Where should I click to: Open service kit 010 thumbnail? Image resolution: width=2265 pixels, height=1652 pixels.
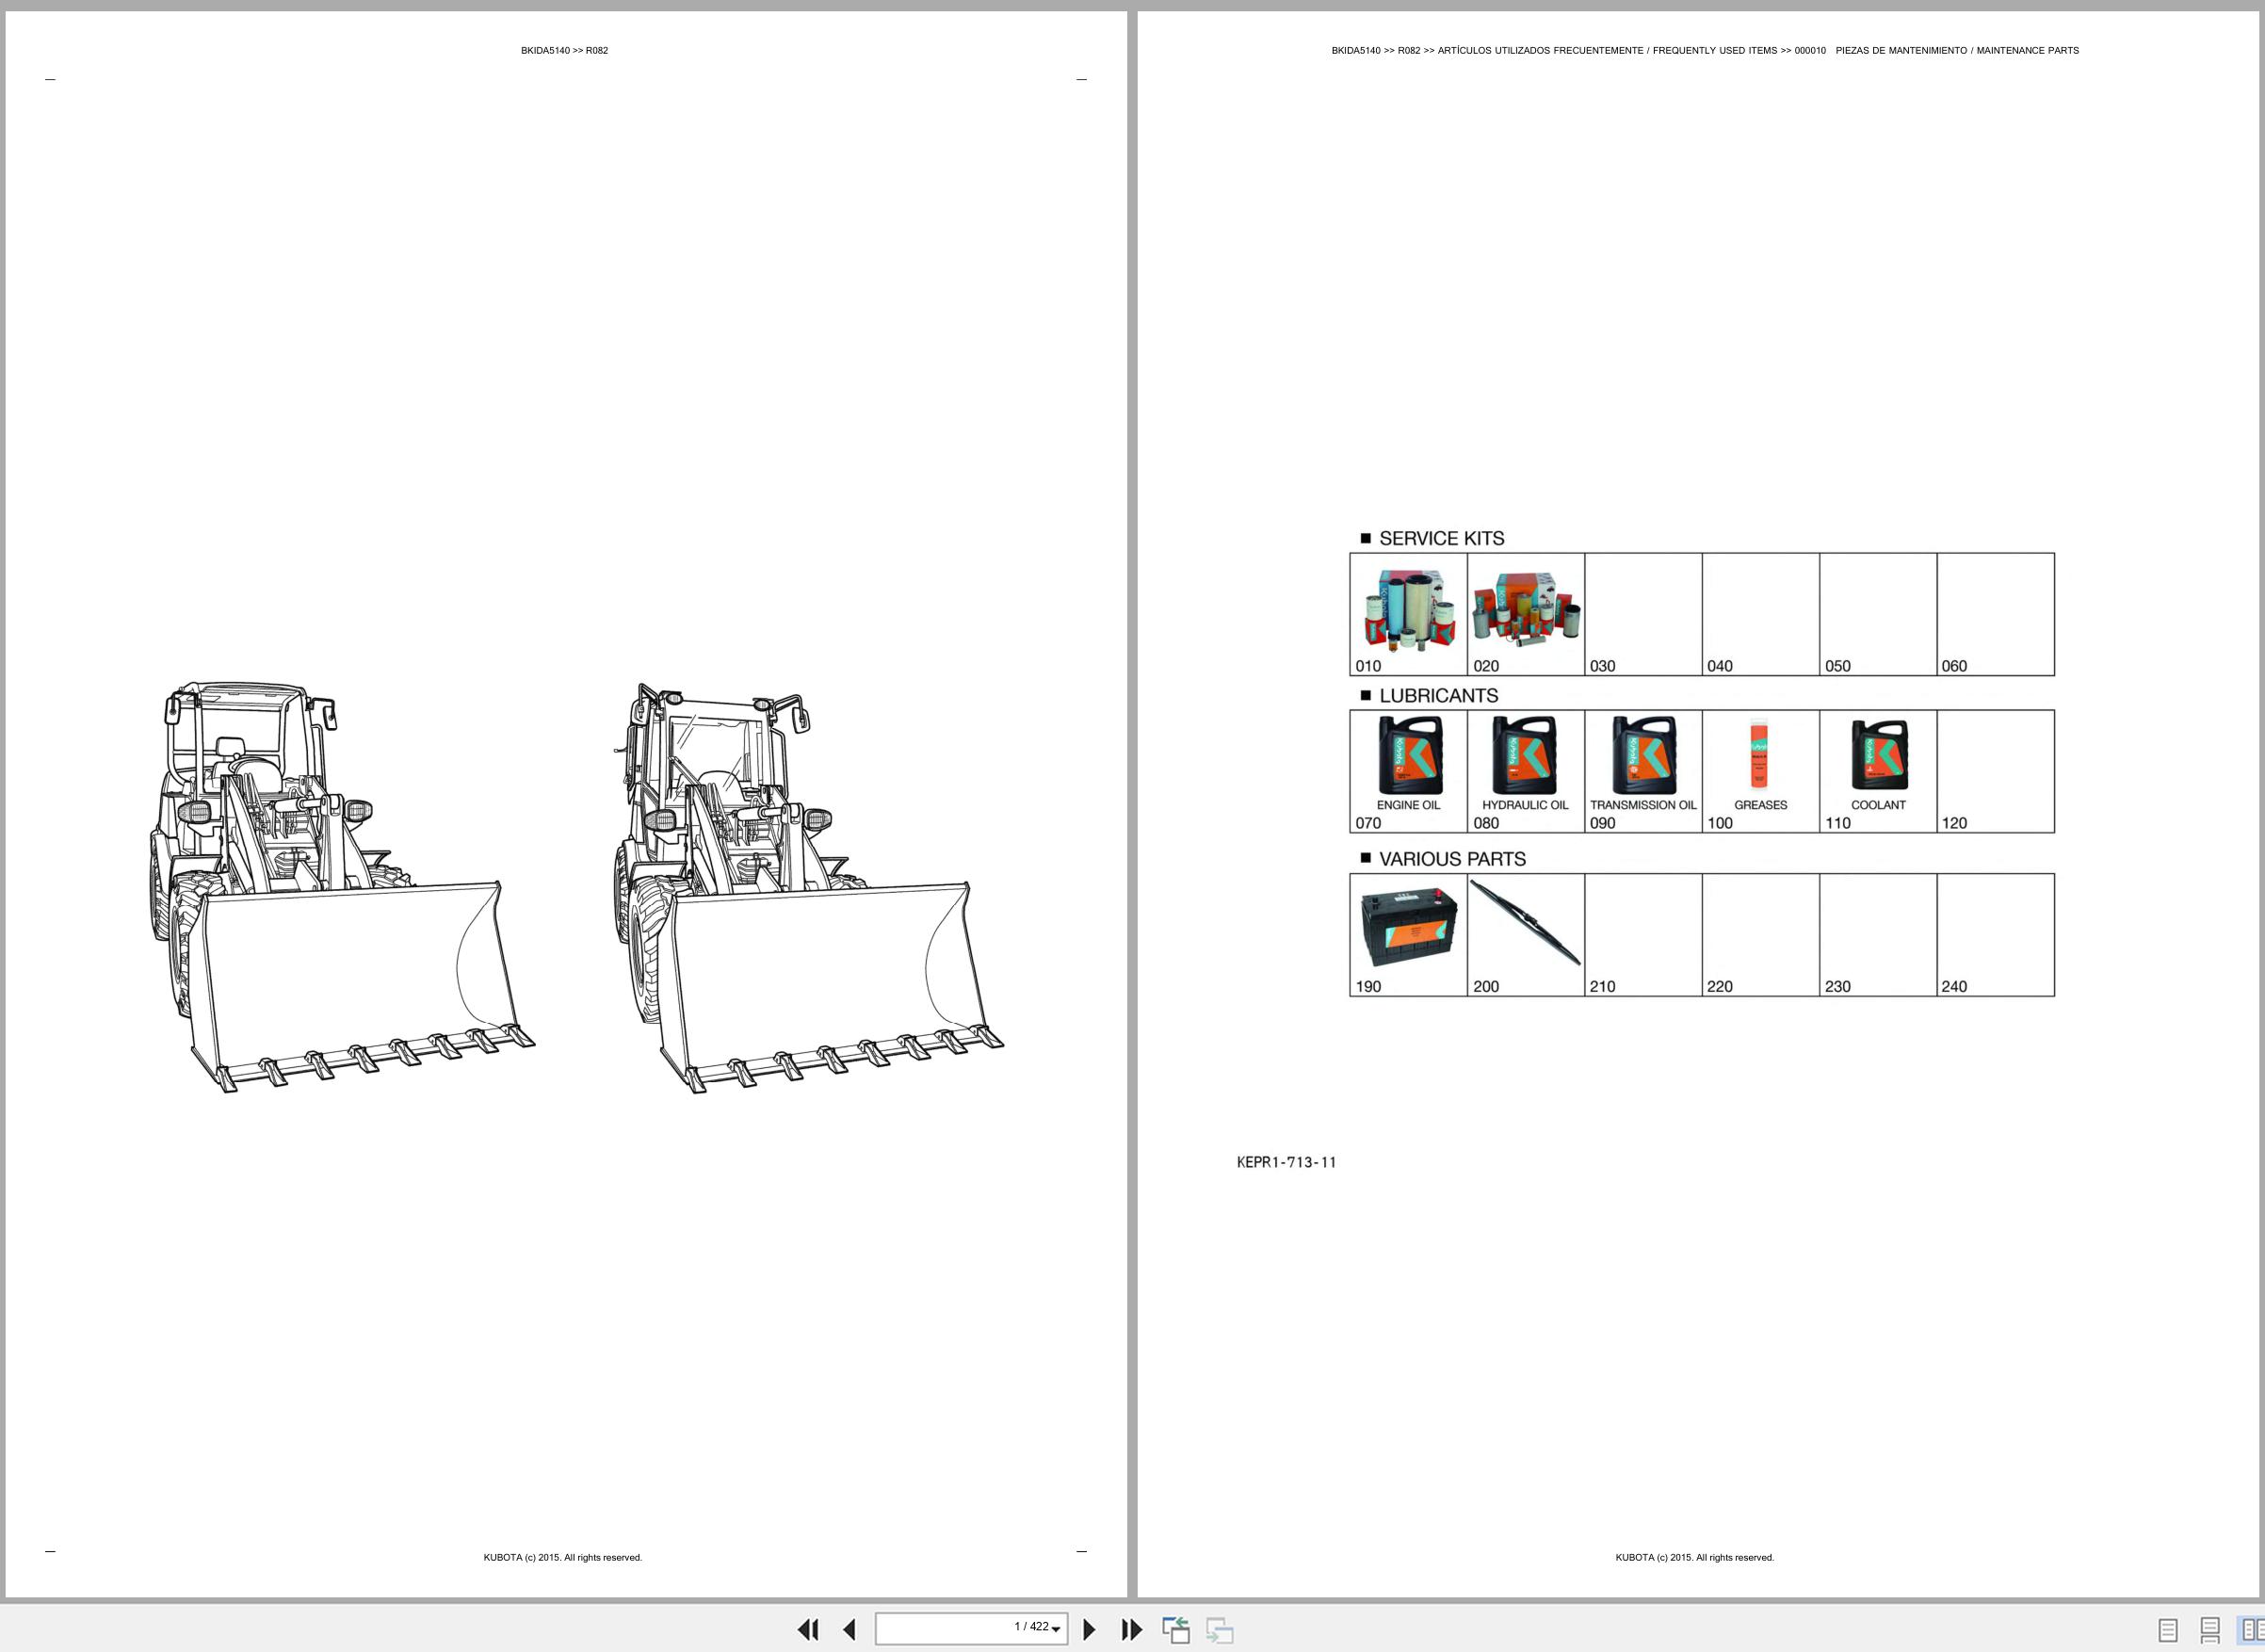click(x=1408, y=614)
